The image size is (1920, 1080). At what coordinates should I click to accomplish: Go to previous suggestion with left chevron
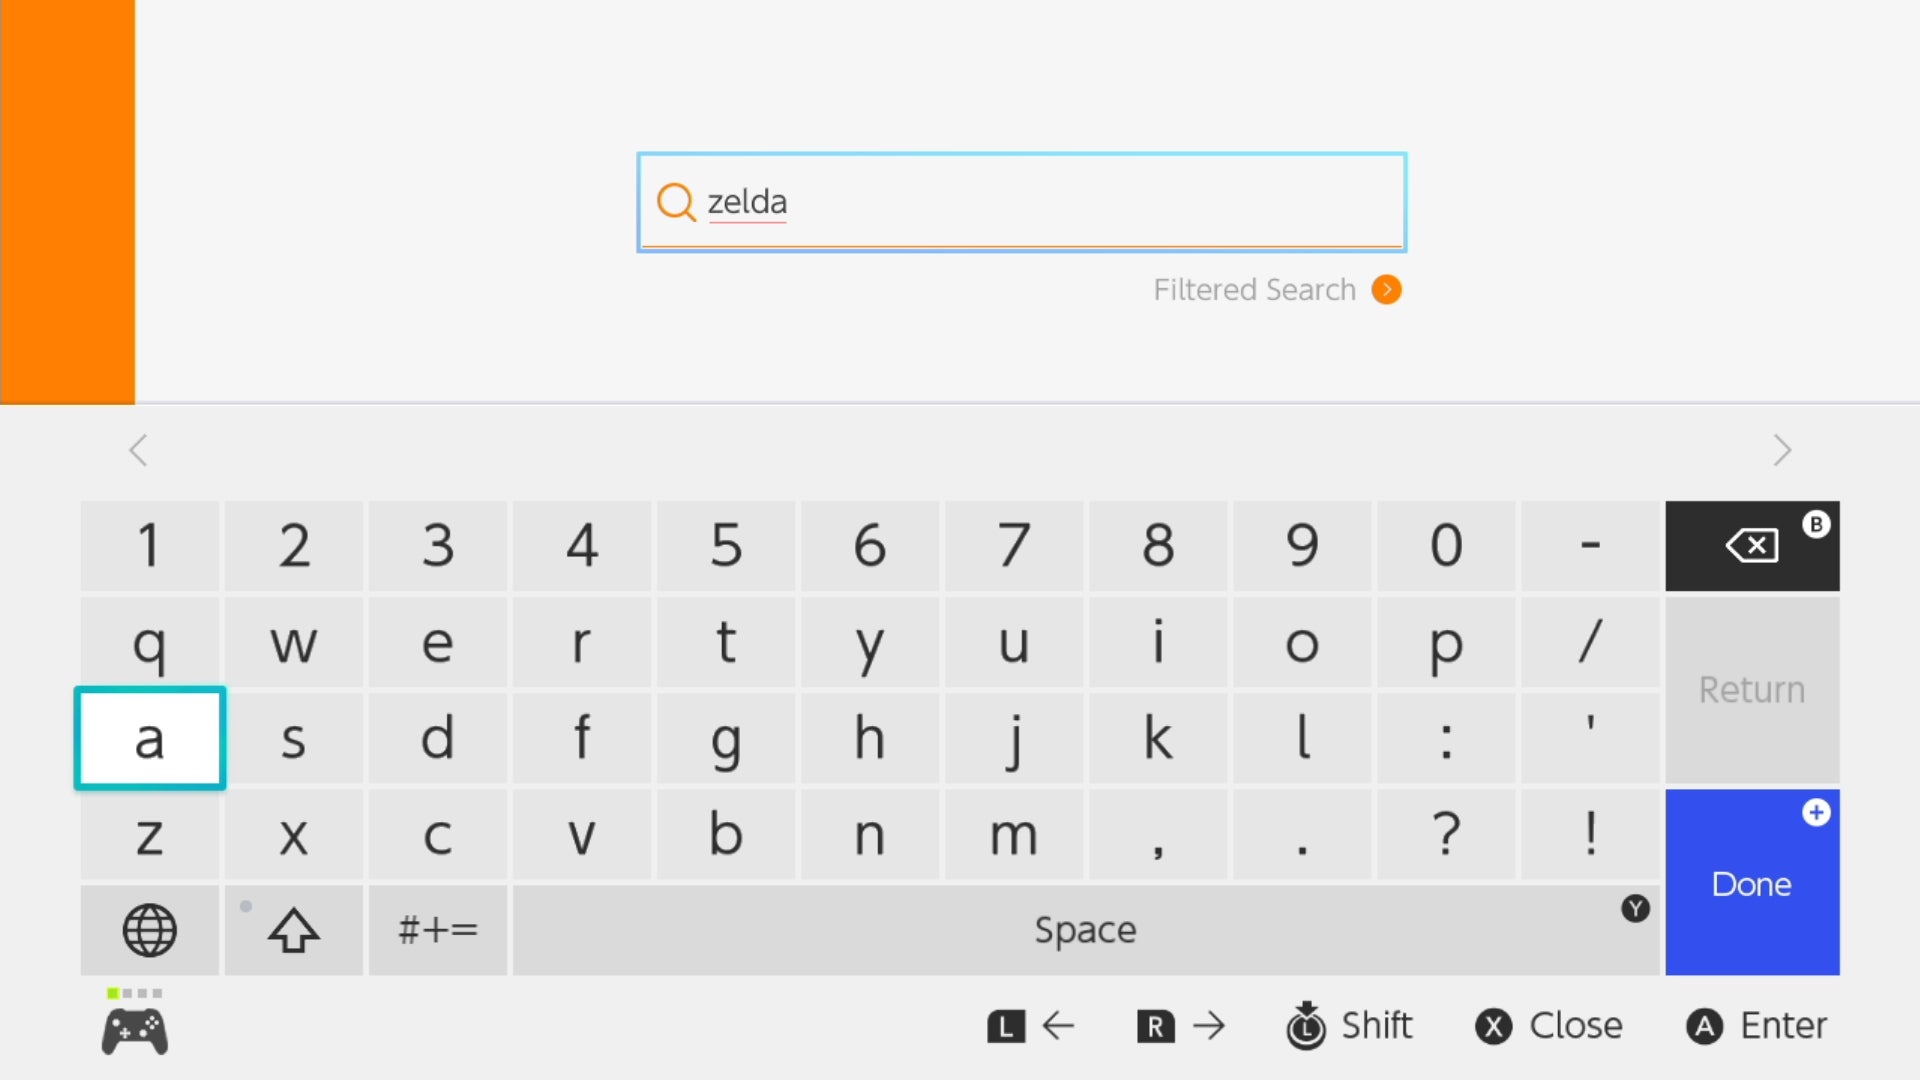(x=139, y=450)
